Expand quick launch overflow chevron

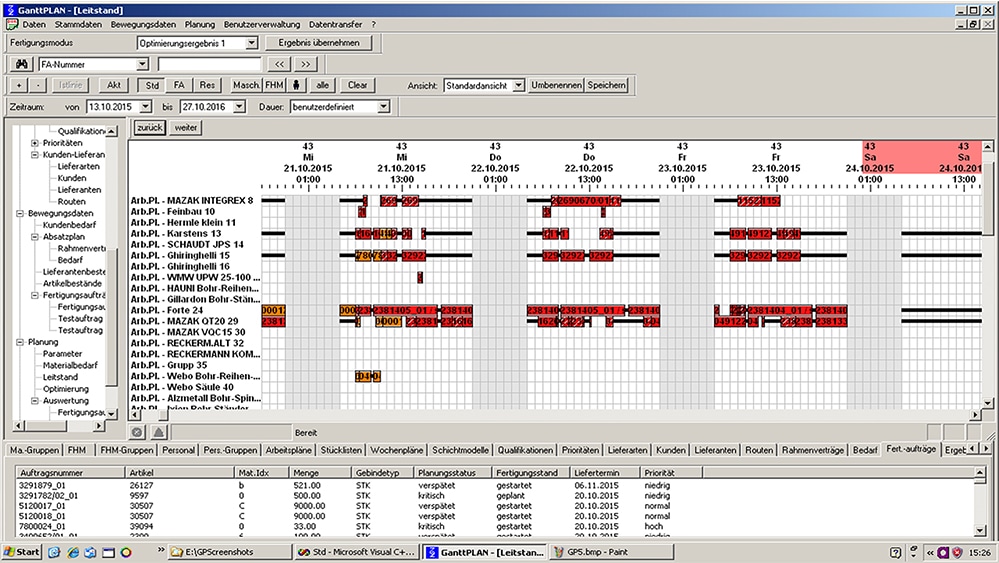click(x=161, y=549)
